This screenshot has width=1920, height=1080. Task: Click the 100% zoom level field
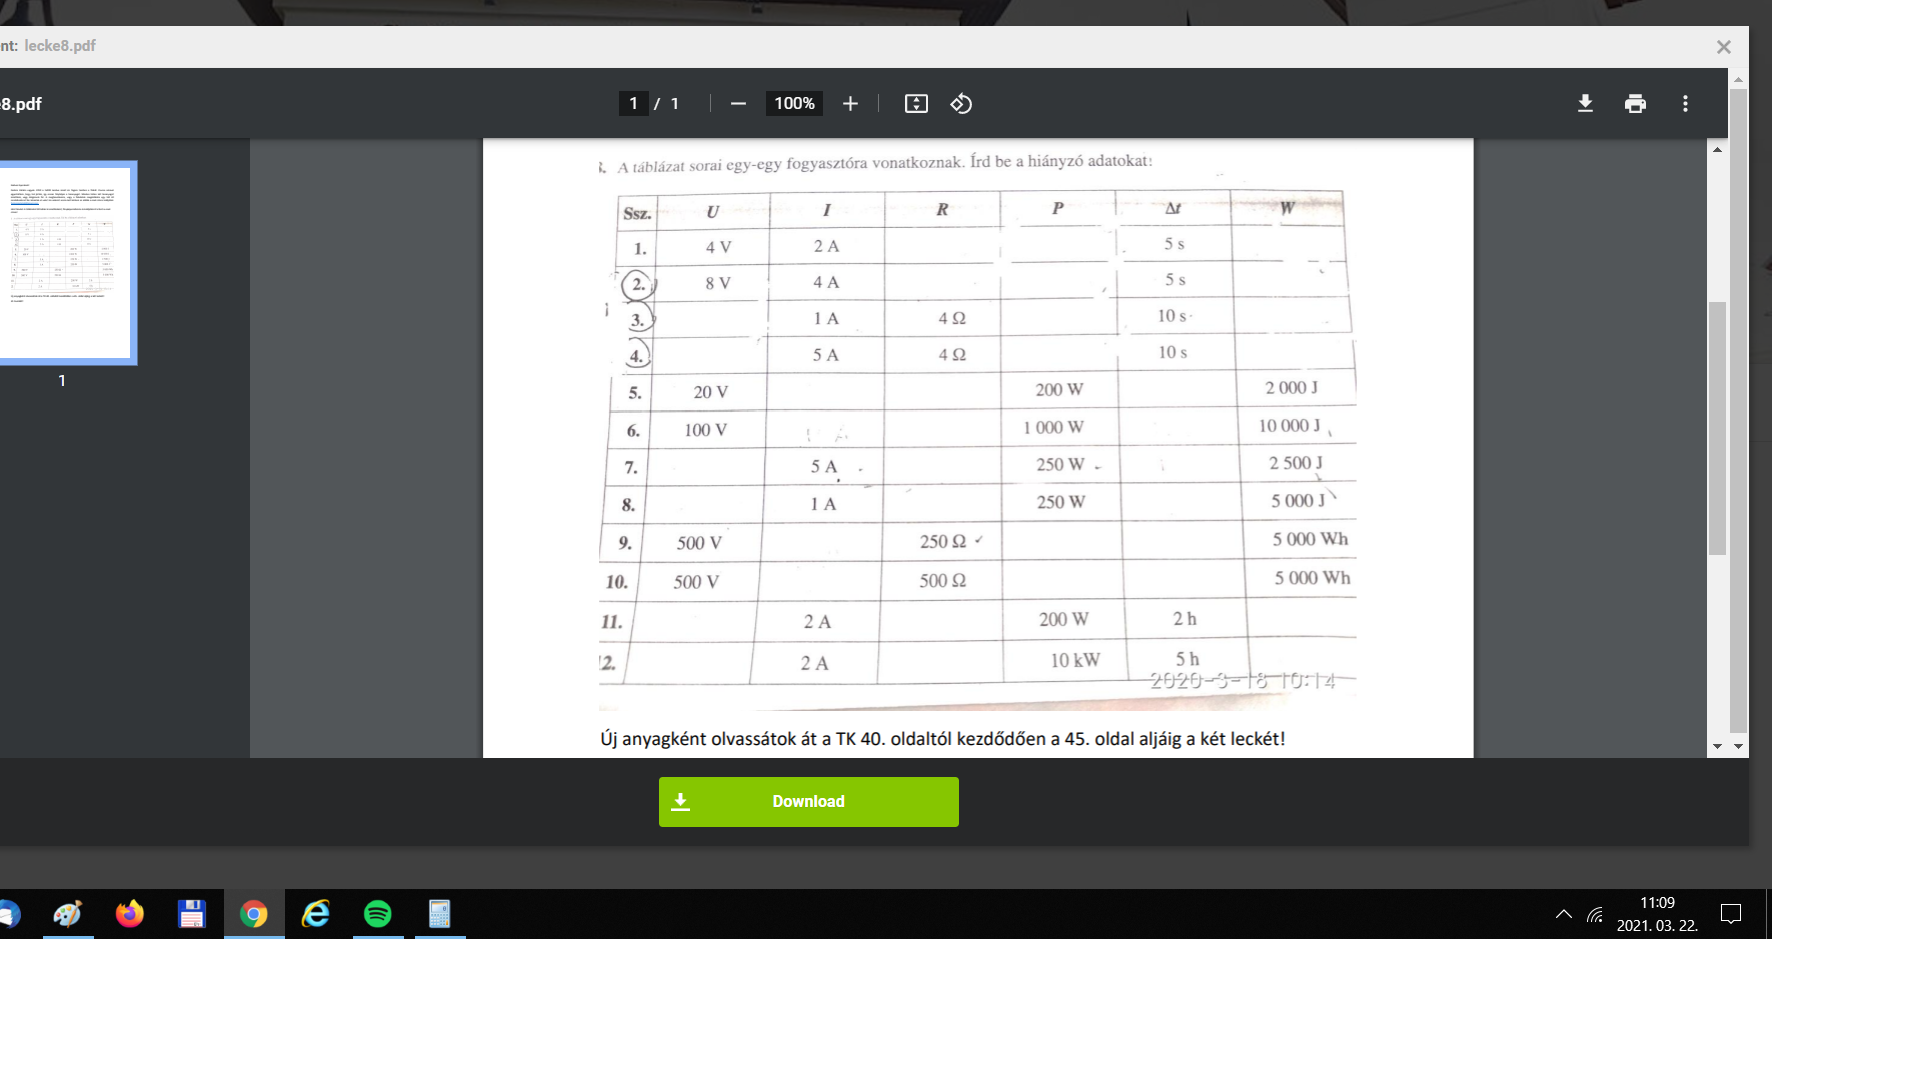[794, 104]
